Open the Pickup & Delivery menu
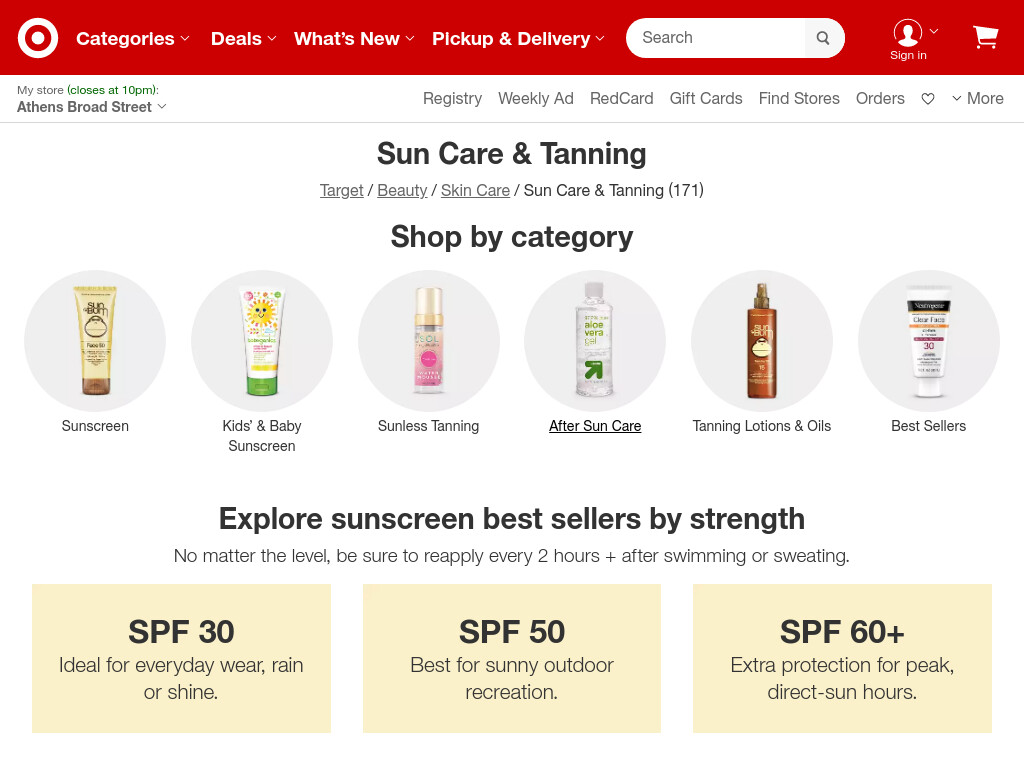This screenshot has height=768, width=1024. pyautogui.click(x=519, y=39)
